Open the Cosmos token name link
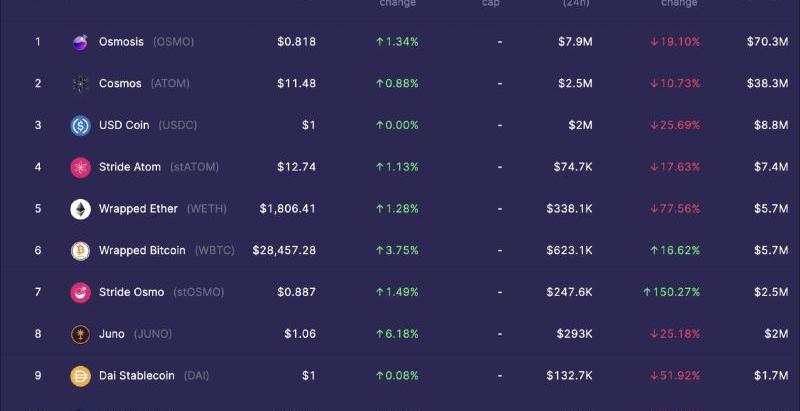 (x=120, y=84)
